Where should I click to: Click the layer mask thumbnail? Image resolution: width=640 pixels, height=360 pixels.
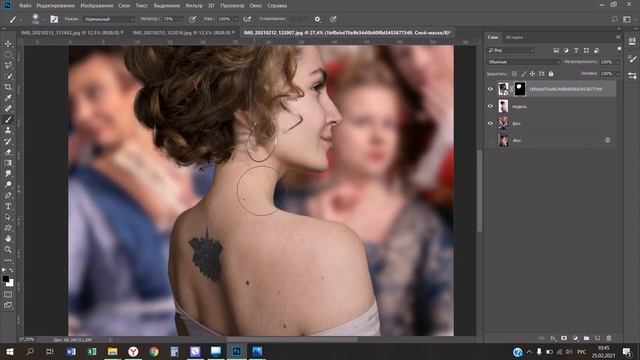pyautogui.click(x=520, y=89)
